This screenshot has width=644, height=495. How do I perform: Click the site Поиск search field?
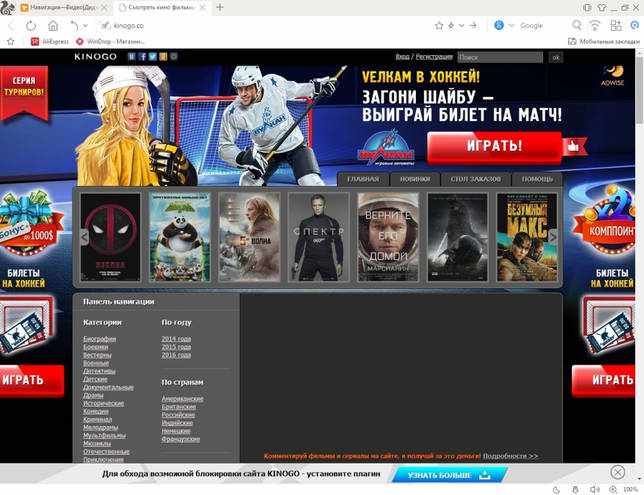pyautogui.click(x=500, y=58)
